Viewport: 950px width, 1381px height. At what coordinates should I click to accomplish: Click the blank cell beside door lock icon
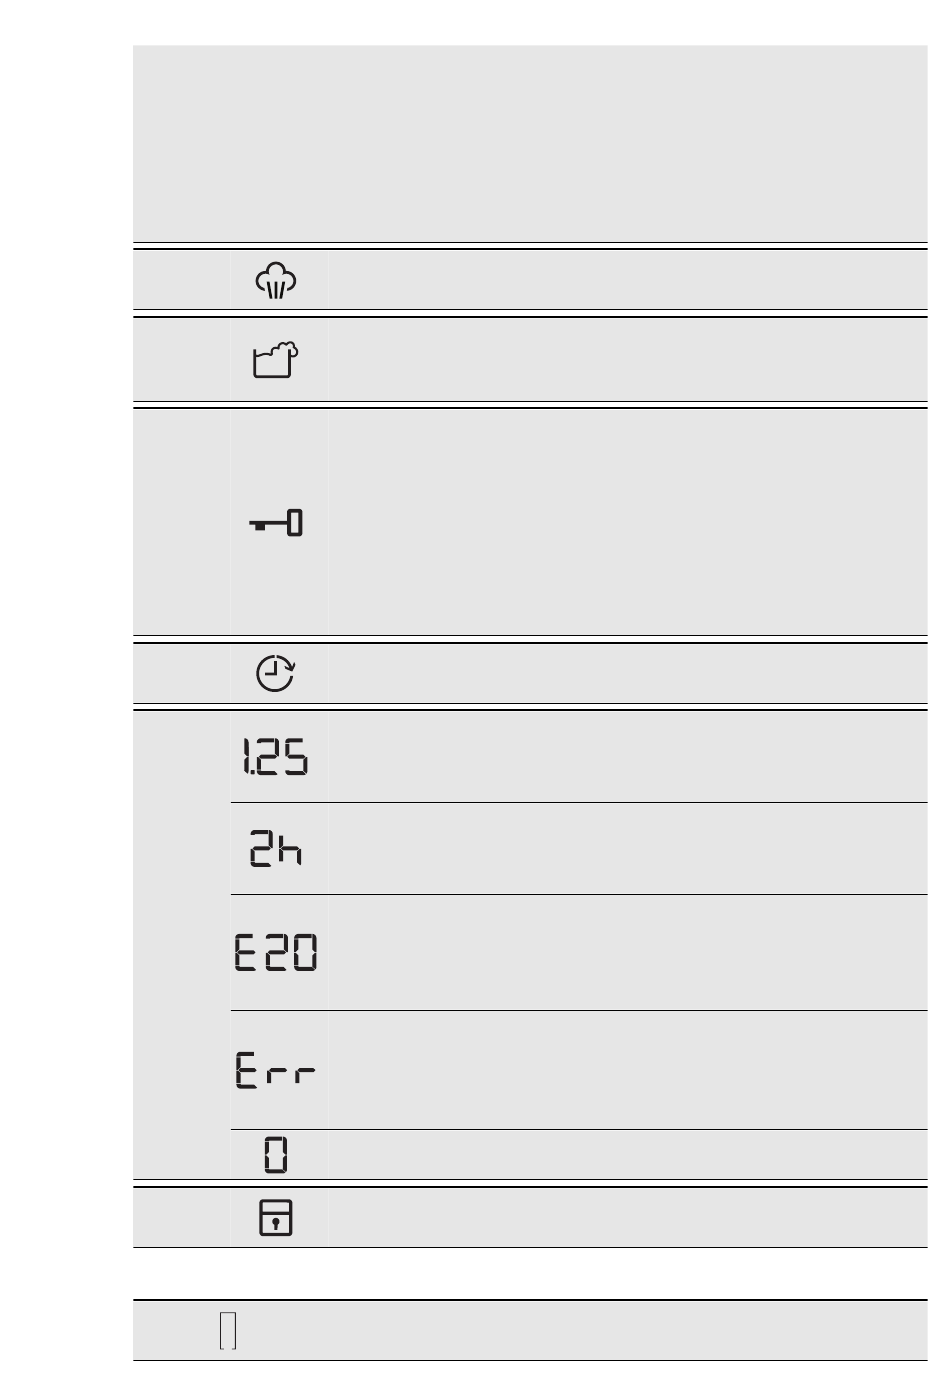click(x=627, y=1218)
